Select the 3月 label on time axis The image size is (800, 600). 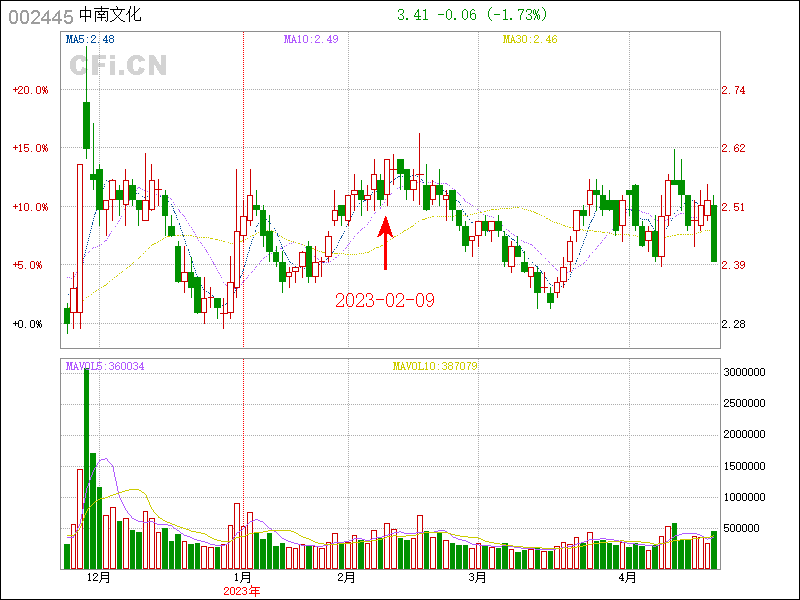click(x=477, y=577)
